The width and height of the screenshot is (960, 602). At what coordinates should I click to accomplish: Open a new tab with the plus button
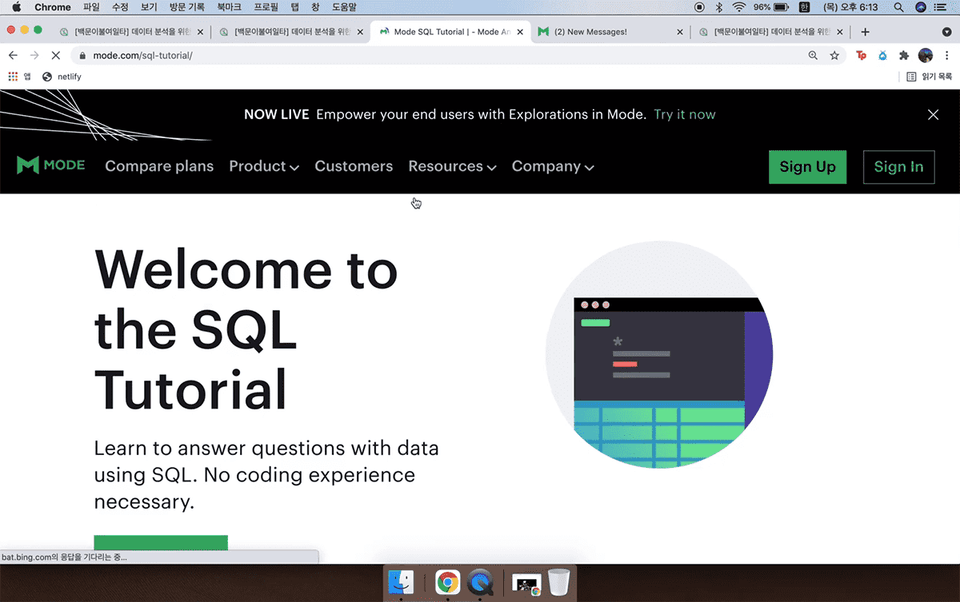pos(865,32)
